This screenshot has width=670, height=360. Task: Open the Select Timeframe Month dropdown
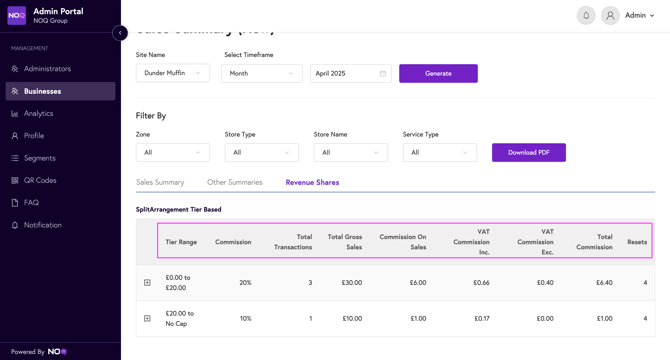(x=262, y=73)
